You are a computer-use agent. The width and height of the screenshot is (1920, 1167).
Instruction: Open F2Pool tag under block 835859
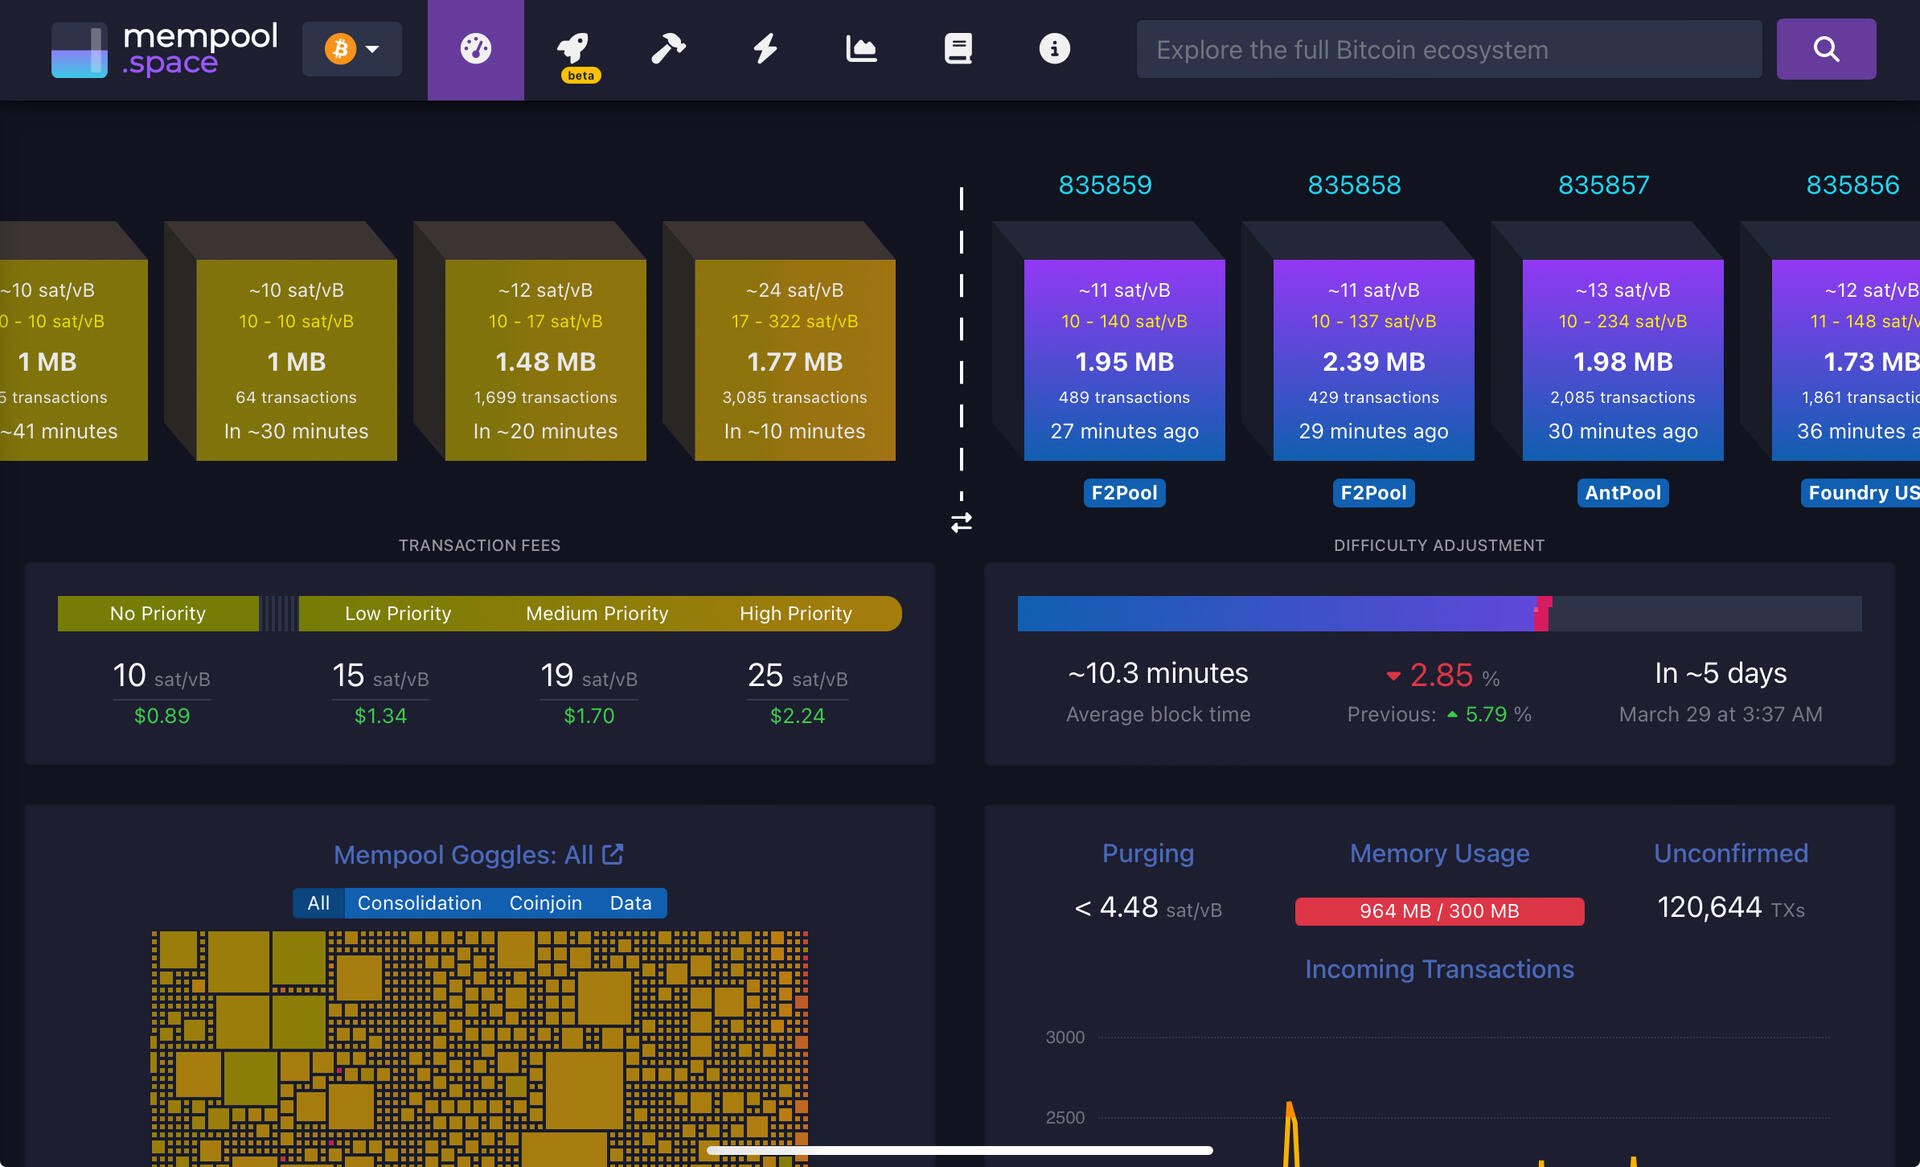pyautogui.click(x=1124, y=493)
